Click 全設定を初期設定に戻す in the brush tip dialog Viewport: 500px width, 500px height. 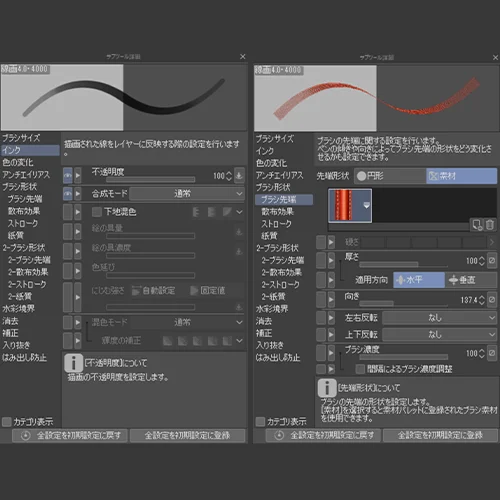[323, 435]
